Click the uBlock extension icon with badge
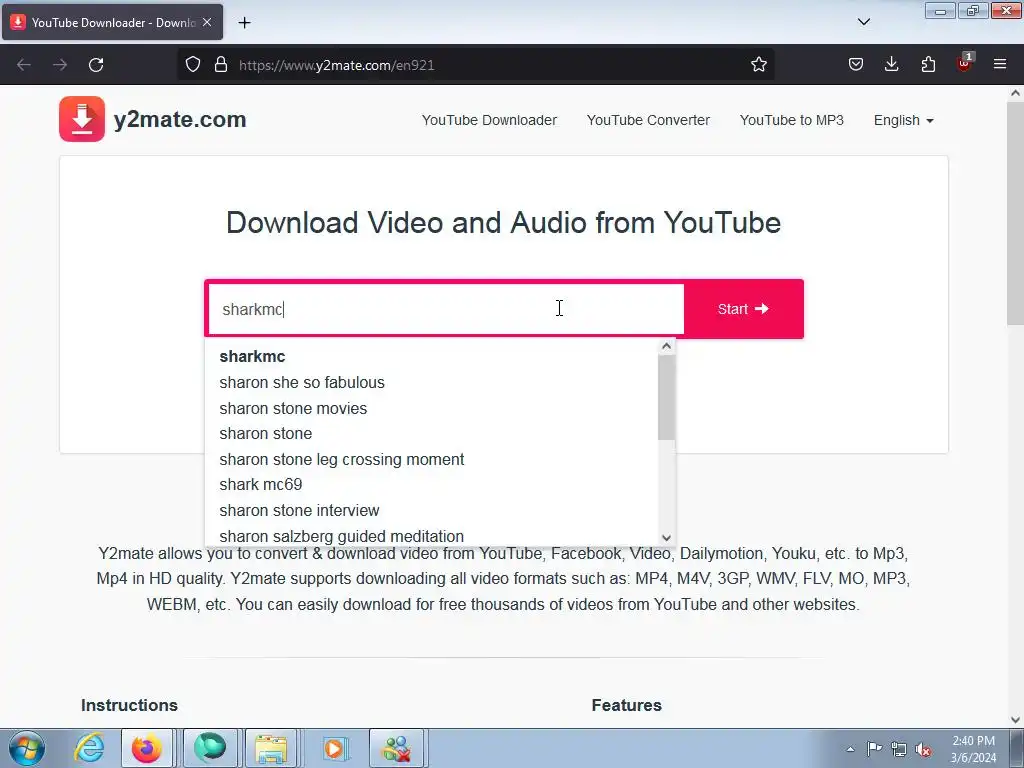Screen dimensions: 1024x768 point(964,63)
